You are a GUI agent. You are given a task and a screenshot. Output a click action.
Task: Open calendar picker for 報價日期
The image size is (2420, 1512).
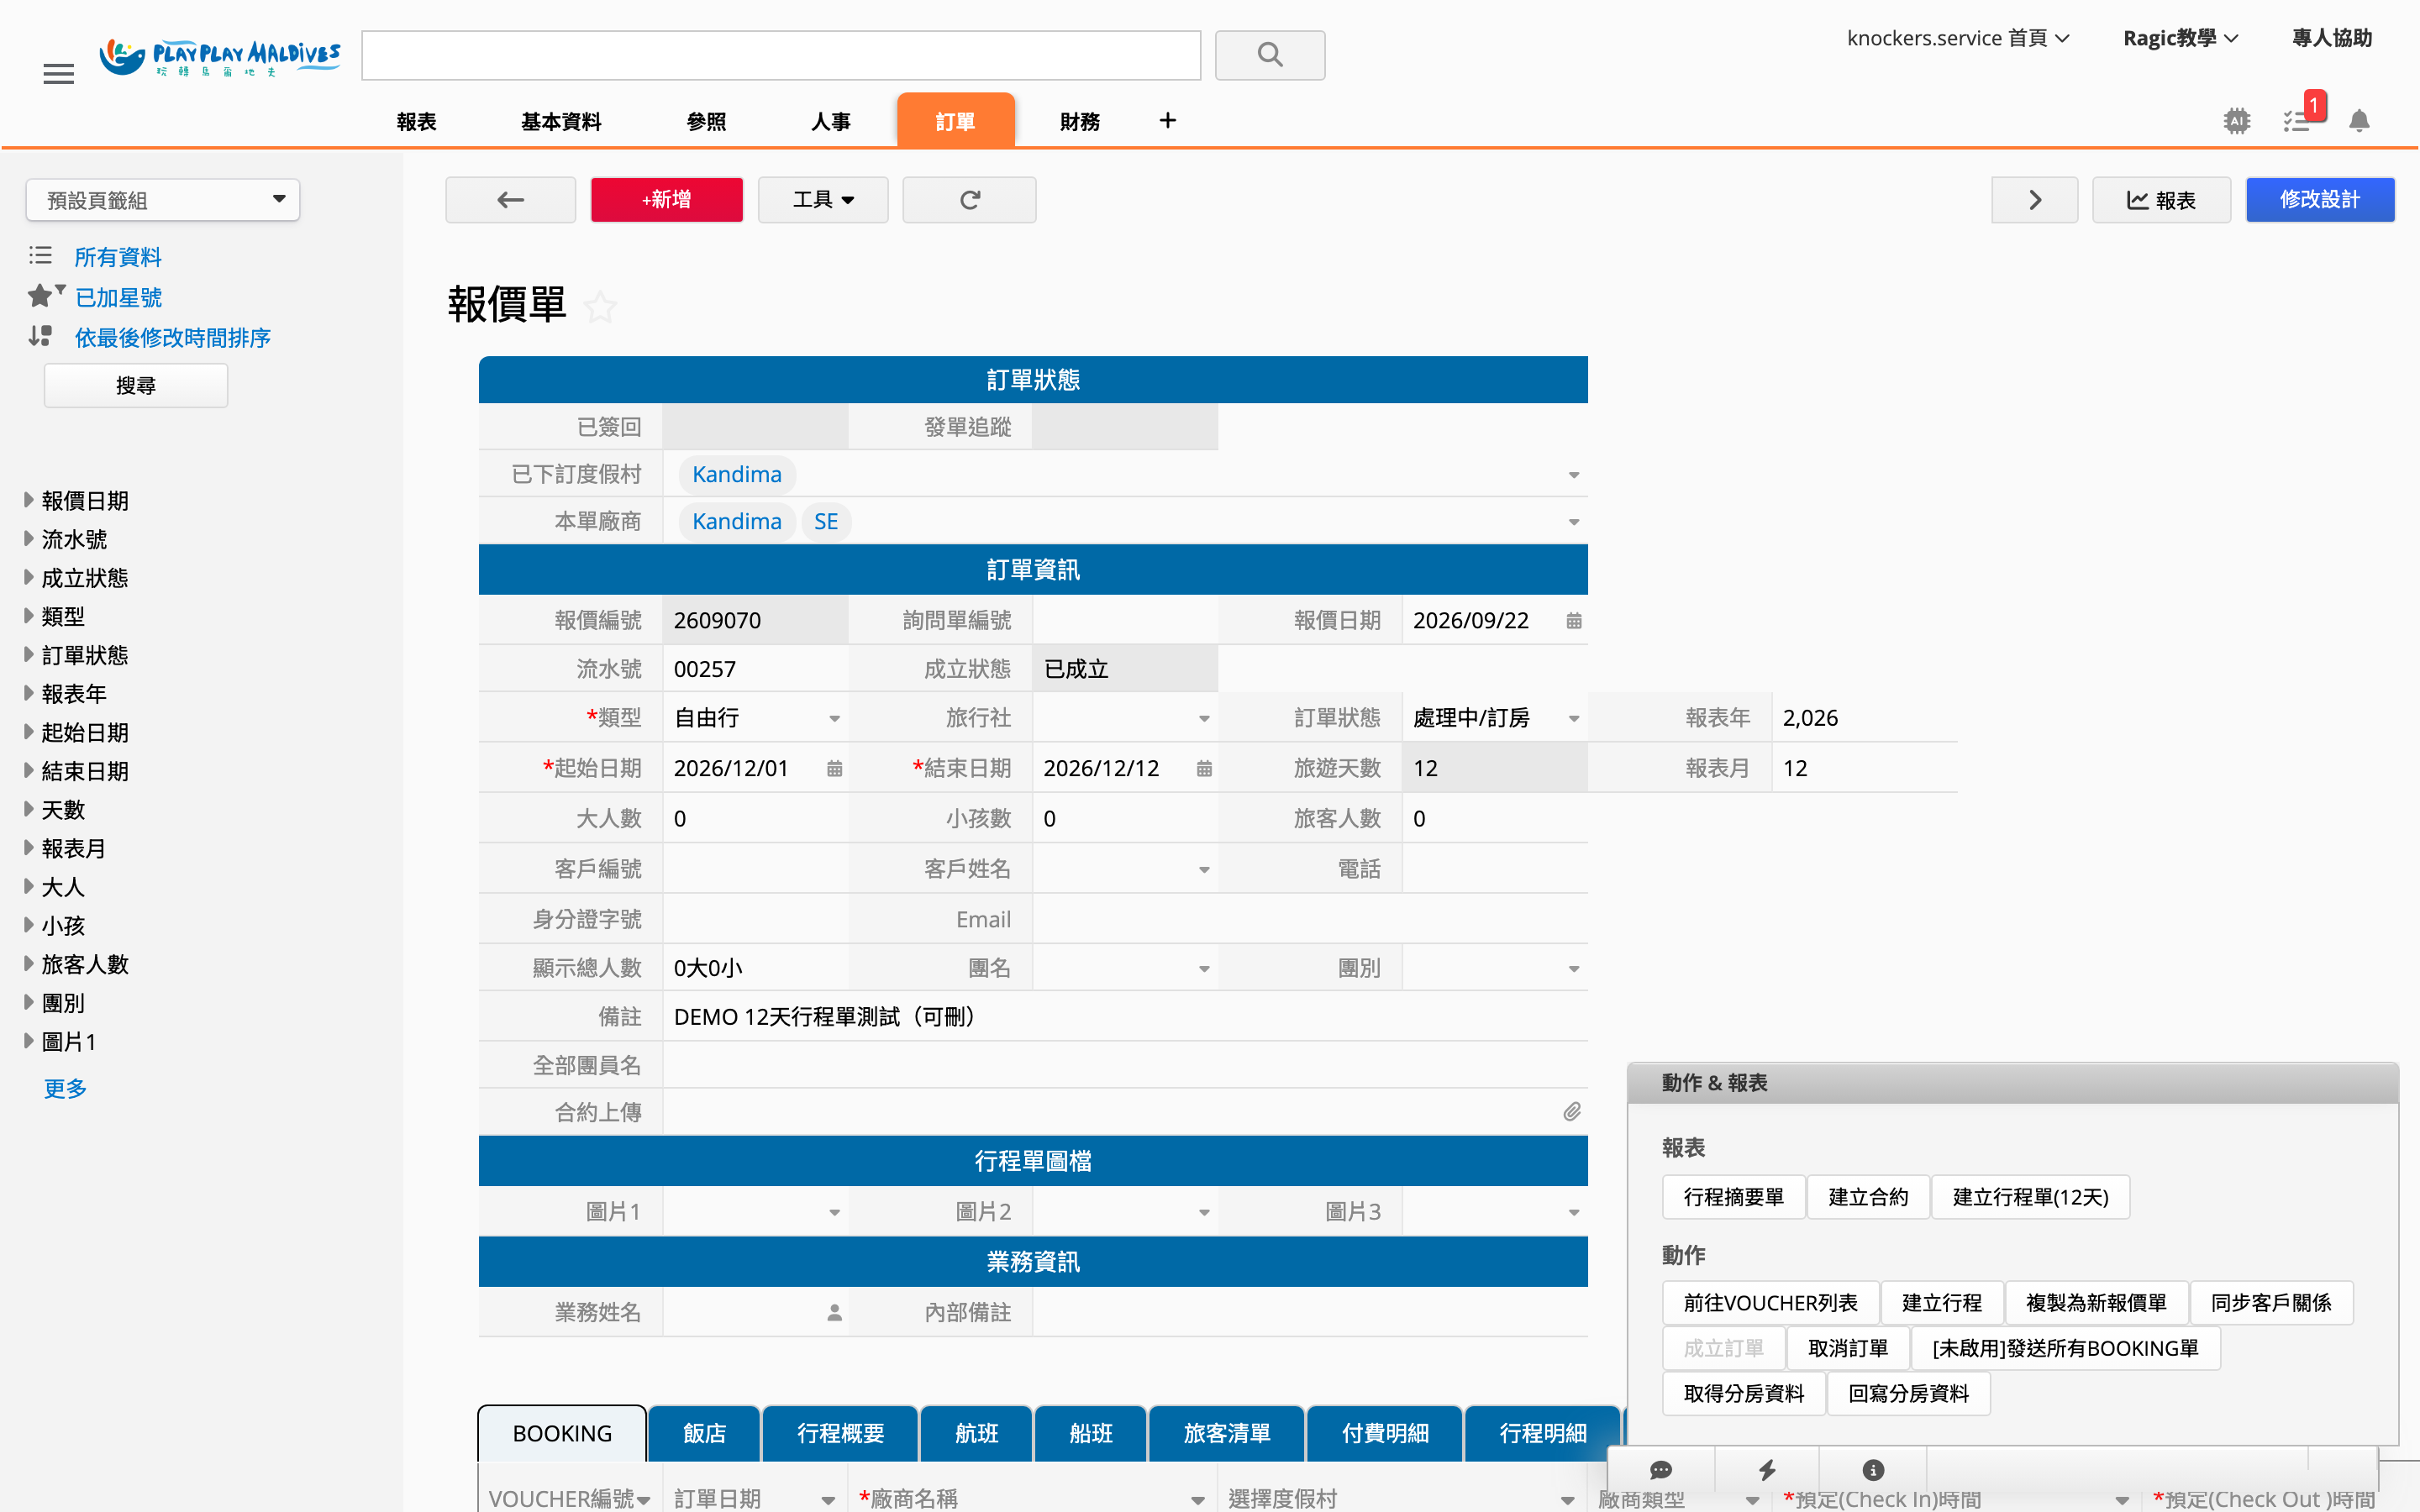coord(1574,620)
